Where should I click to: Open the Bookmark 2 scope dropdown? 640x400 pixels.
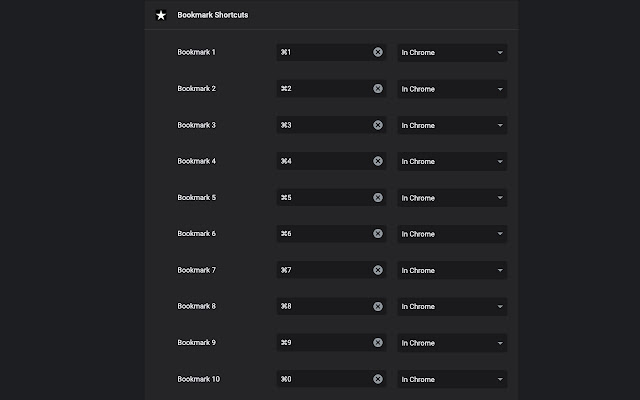[x=452, y=89]
